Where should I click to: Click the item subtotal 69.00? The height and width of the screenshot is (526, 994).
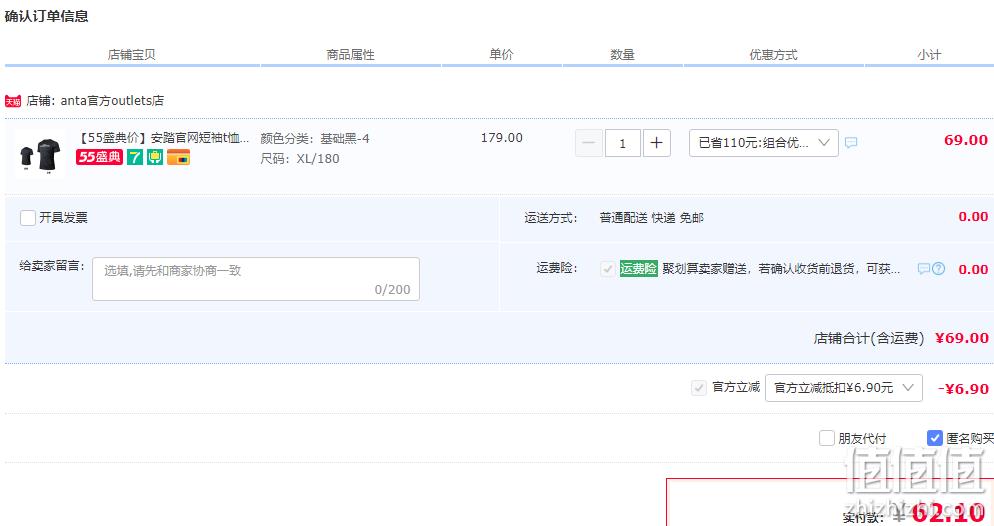point(965,140)
